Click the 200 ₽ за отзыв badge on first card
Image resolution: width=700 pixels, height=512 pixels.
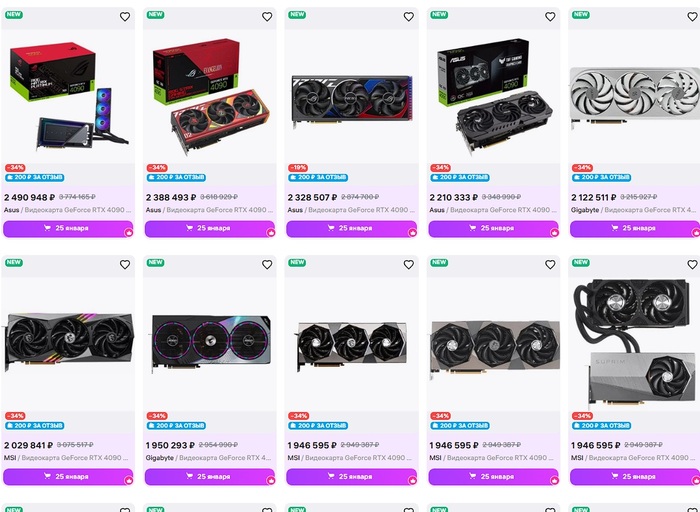point(35,177)
